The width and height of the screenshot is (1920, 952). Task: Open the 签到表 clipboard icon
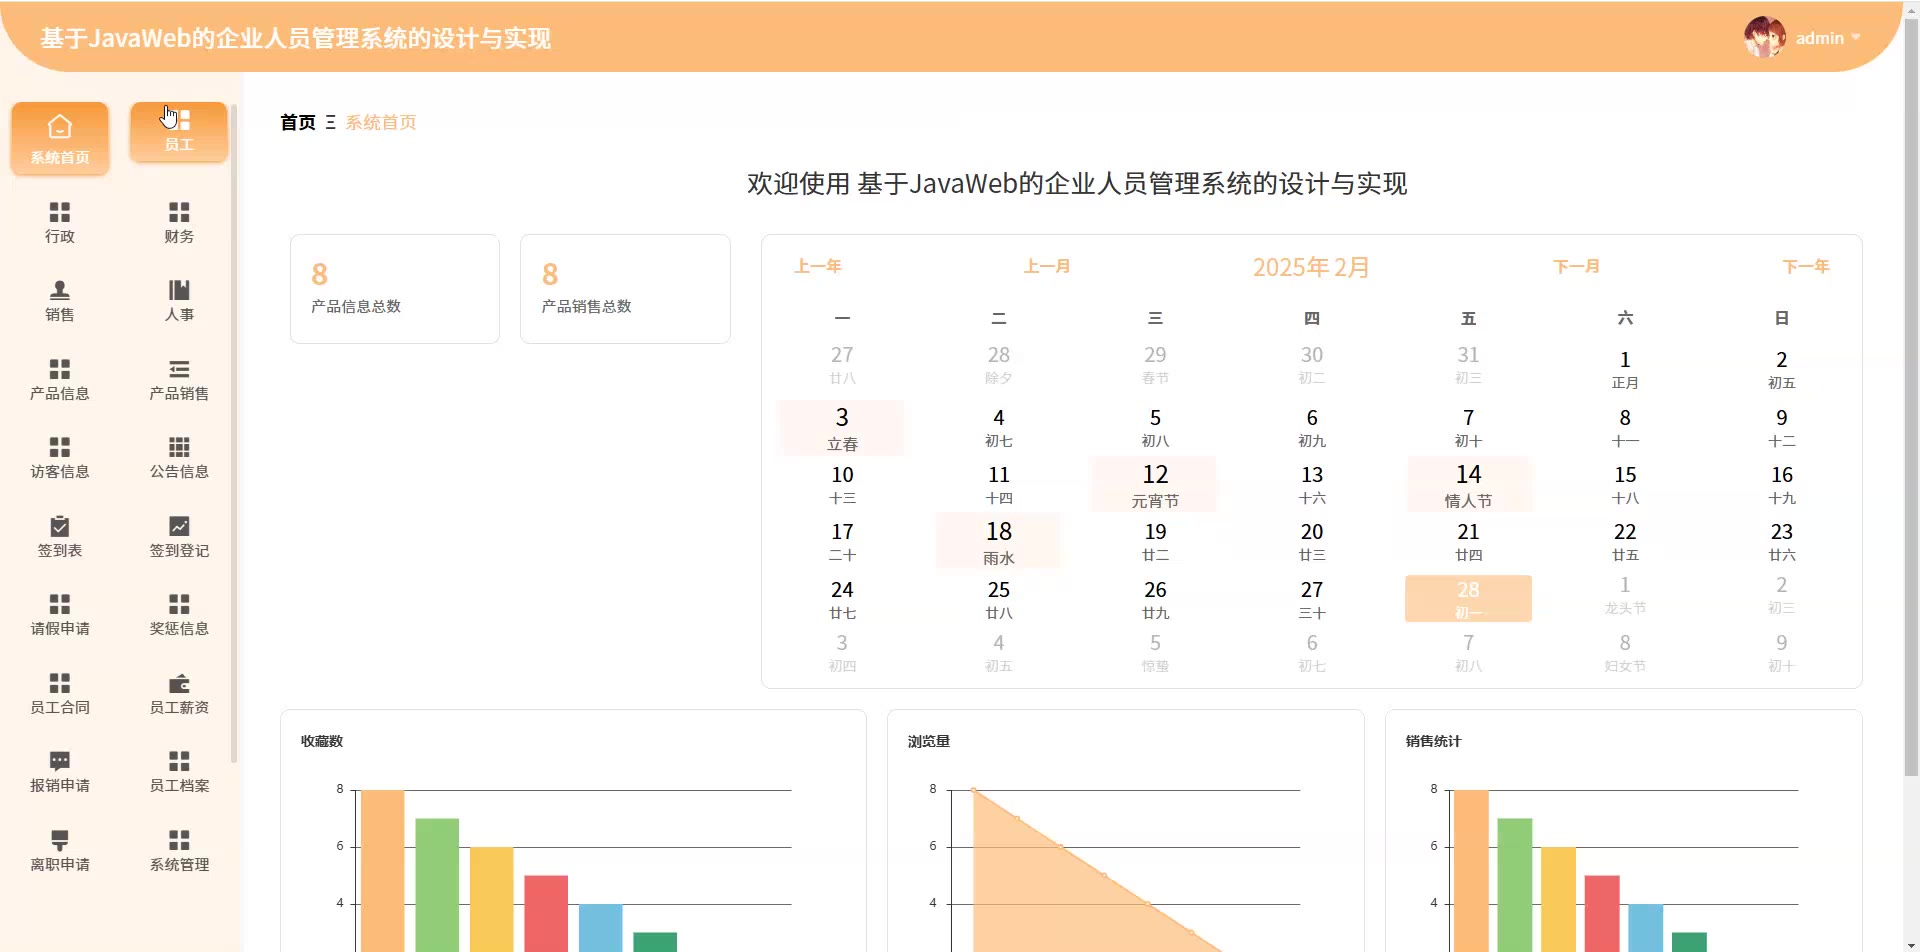(60, 526)
